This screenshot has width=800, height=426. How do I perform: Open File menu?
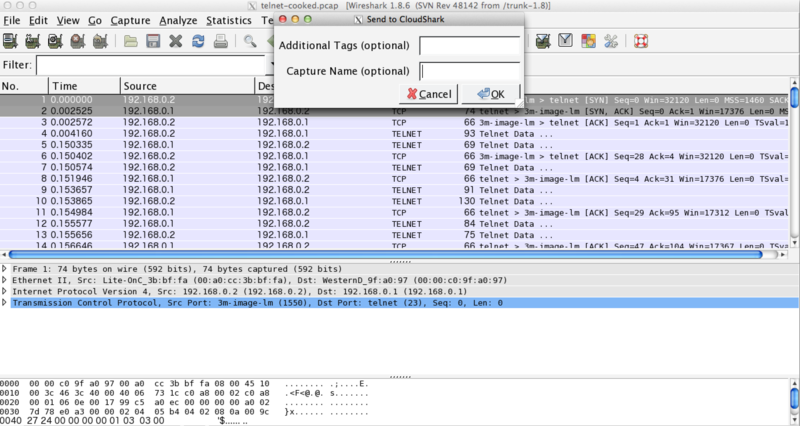tap(12, 20)
